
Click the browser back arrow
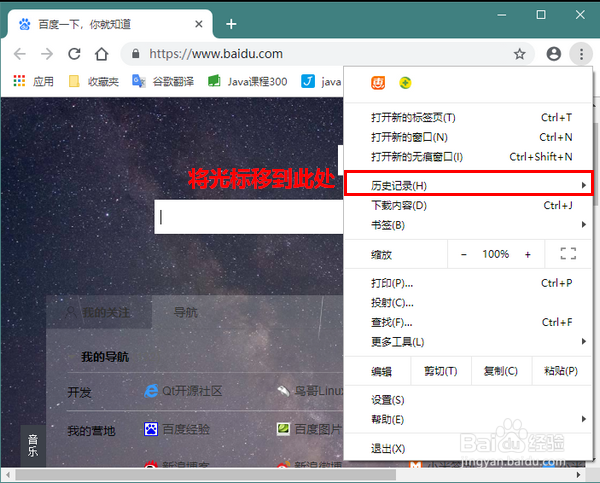click(20, 54)
